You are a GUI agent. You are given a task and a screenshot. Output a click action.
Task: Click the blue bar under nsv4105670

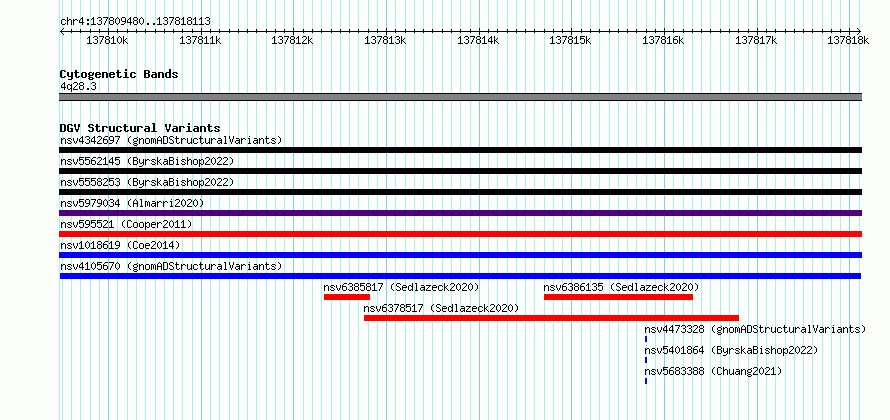pyautogui.click(x=460, y=276)
